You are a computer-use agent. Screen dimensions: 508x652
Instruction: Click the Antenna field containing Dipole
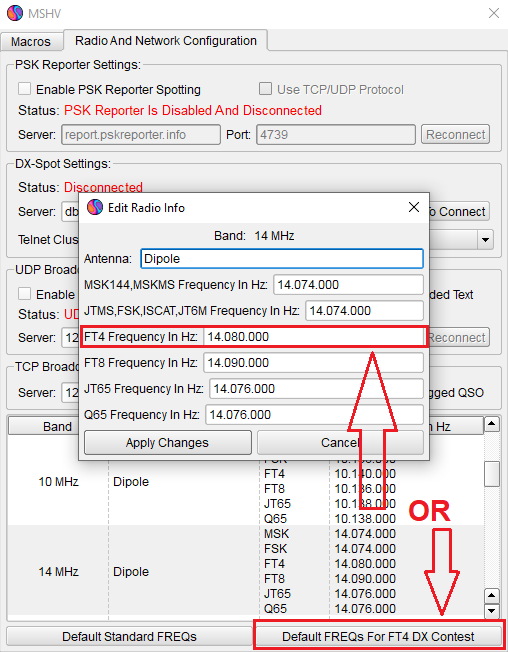(282, 259)
